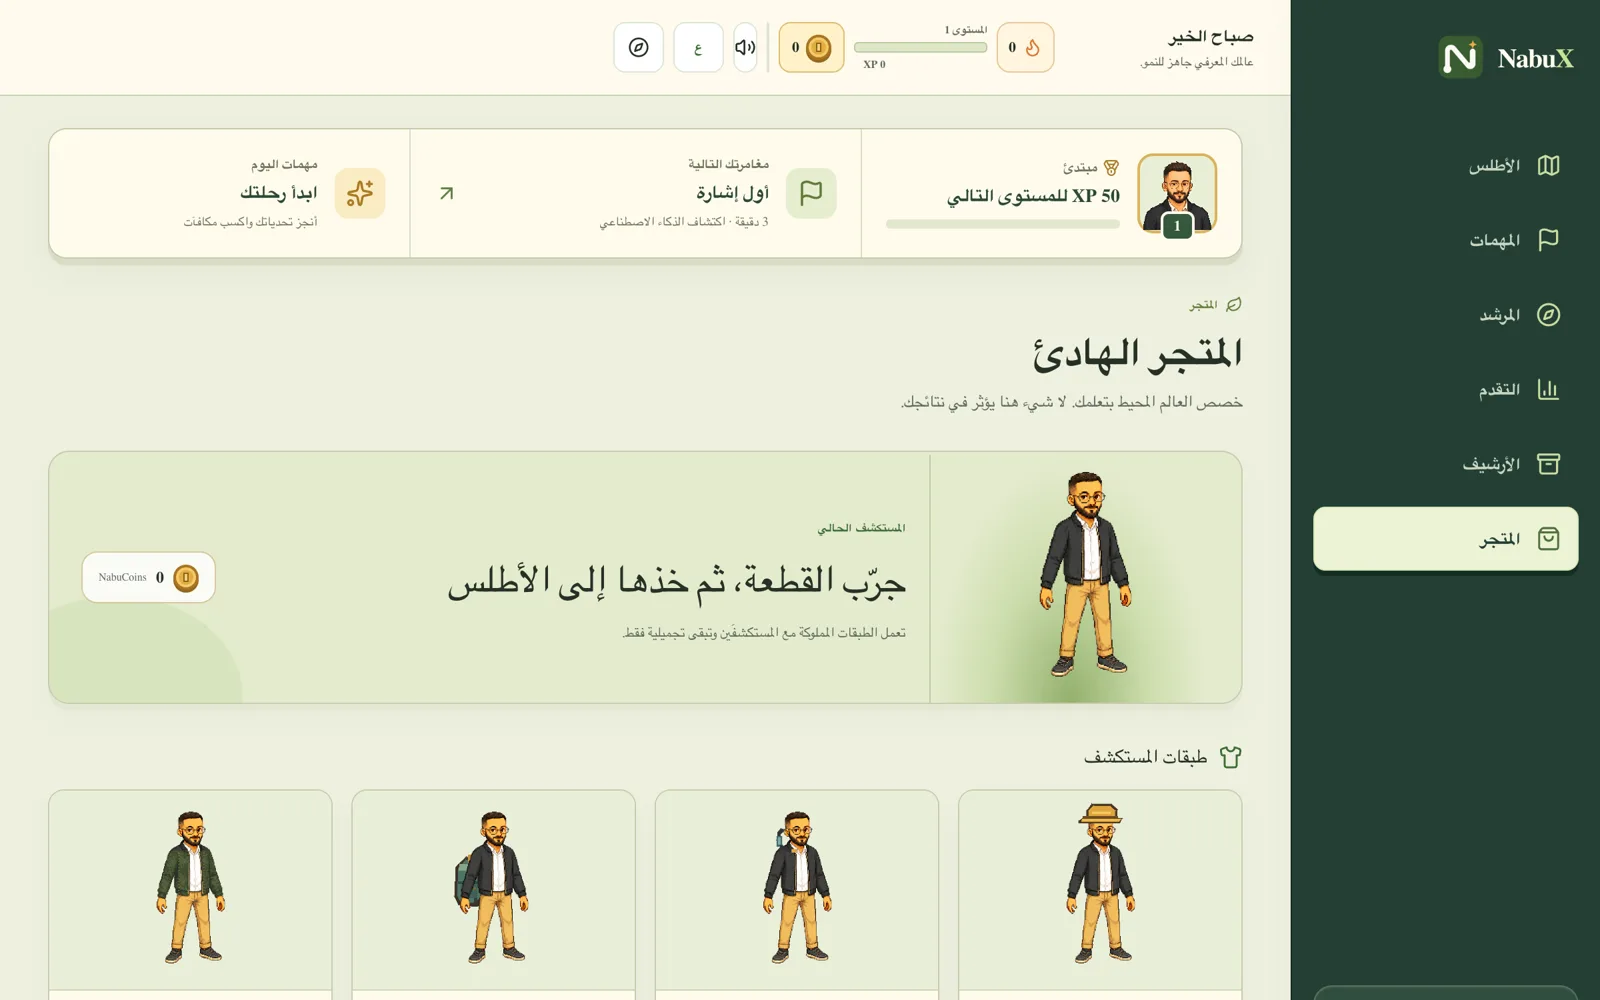Open the المهمات sidebar item
This screenshot has width=1600, height=1000.
(x=1445, y=240)
